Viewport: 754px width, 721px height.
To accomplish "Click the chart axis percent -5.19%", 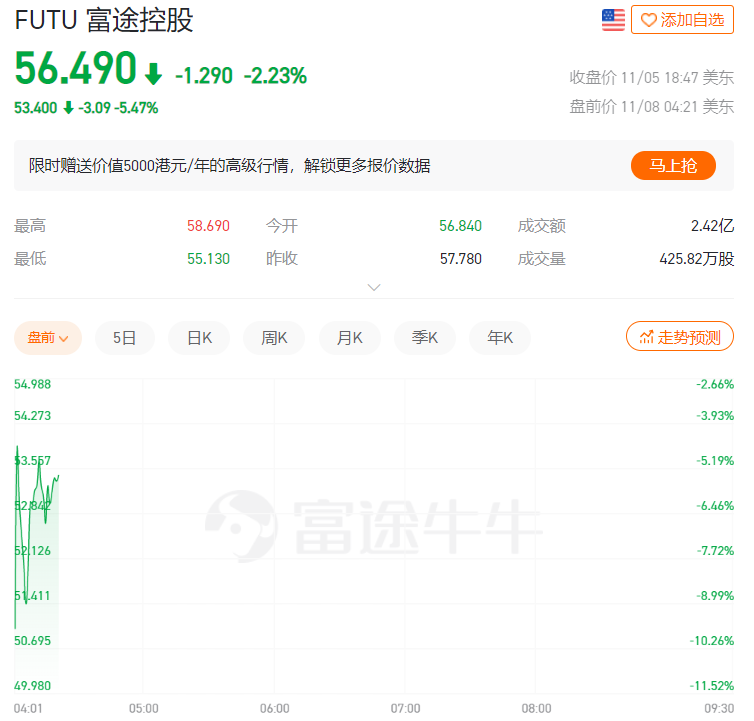I will [715, 461].
